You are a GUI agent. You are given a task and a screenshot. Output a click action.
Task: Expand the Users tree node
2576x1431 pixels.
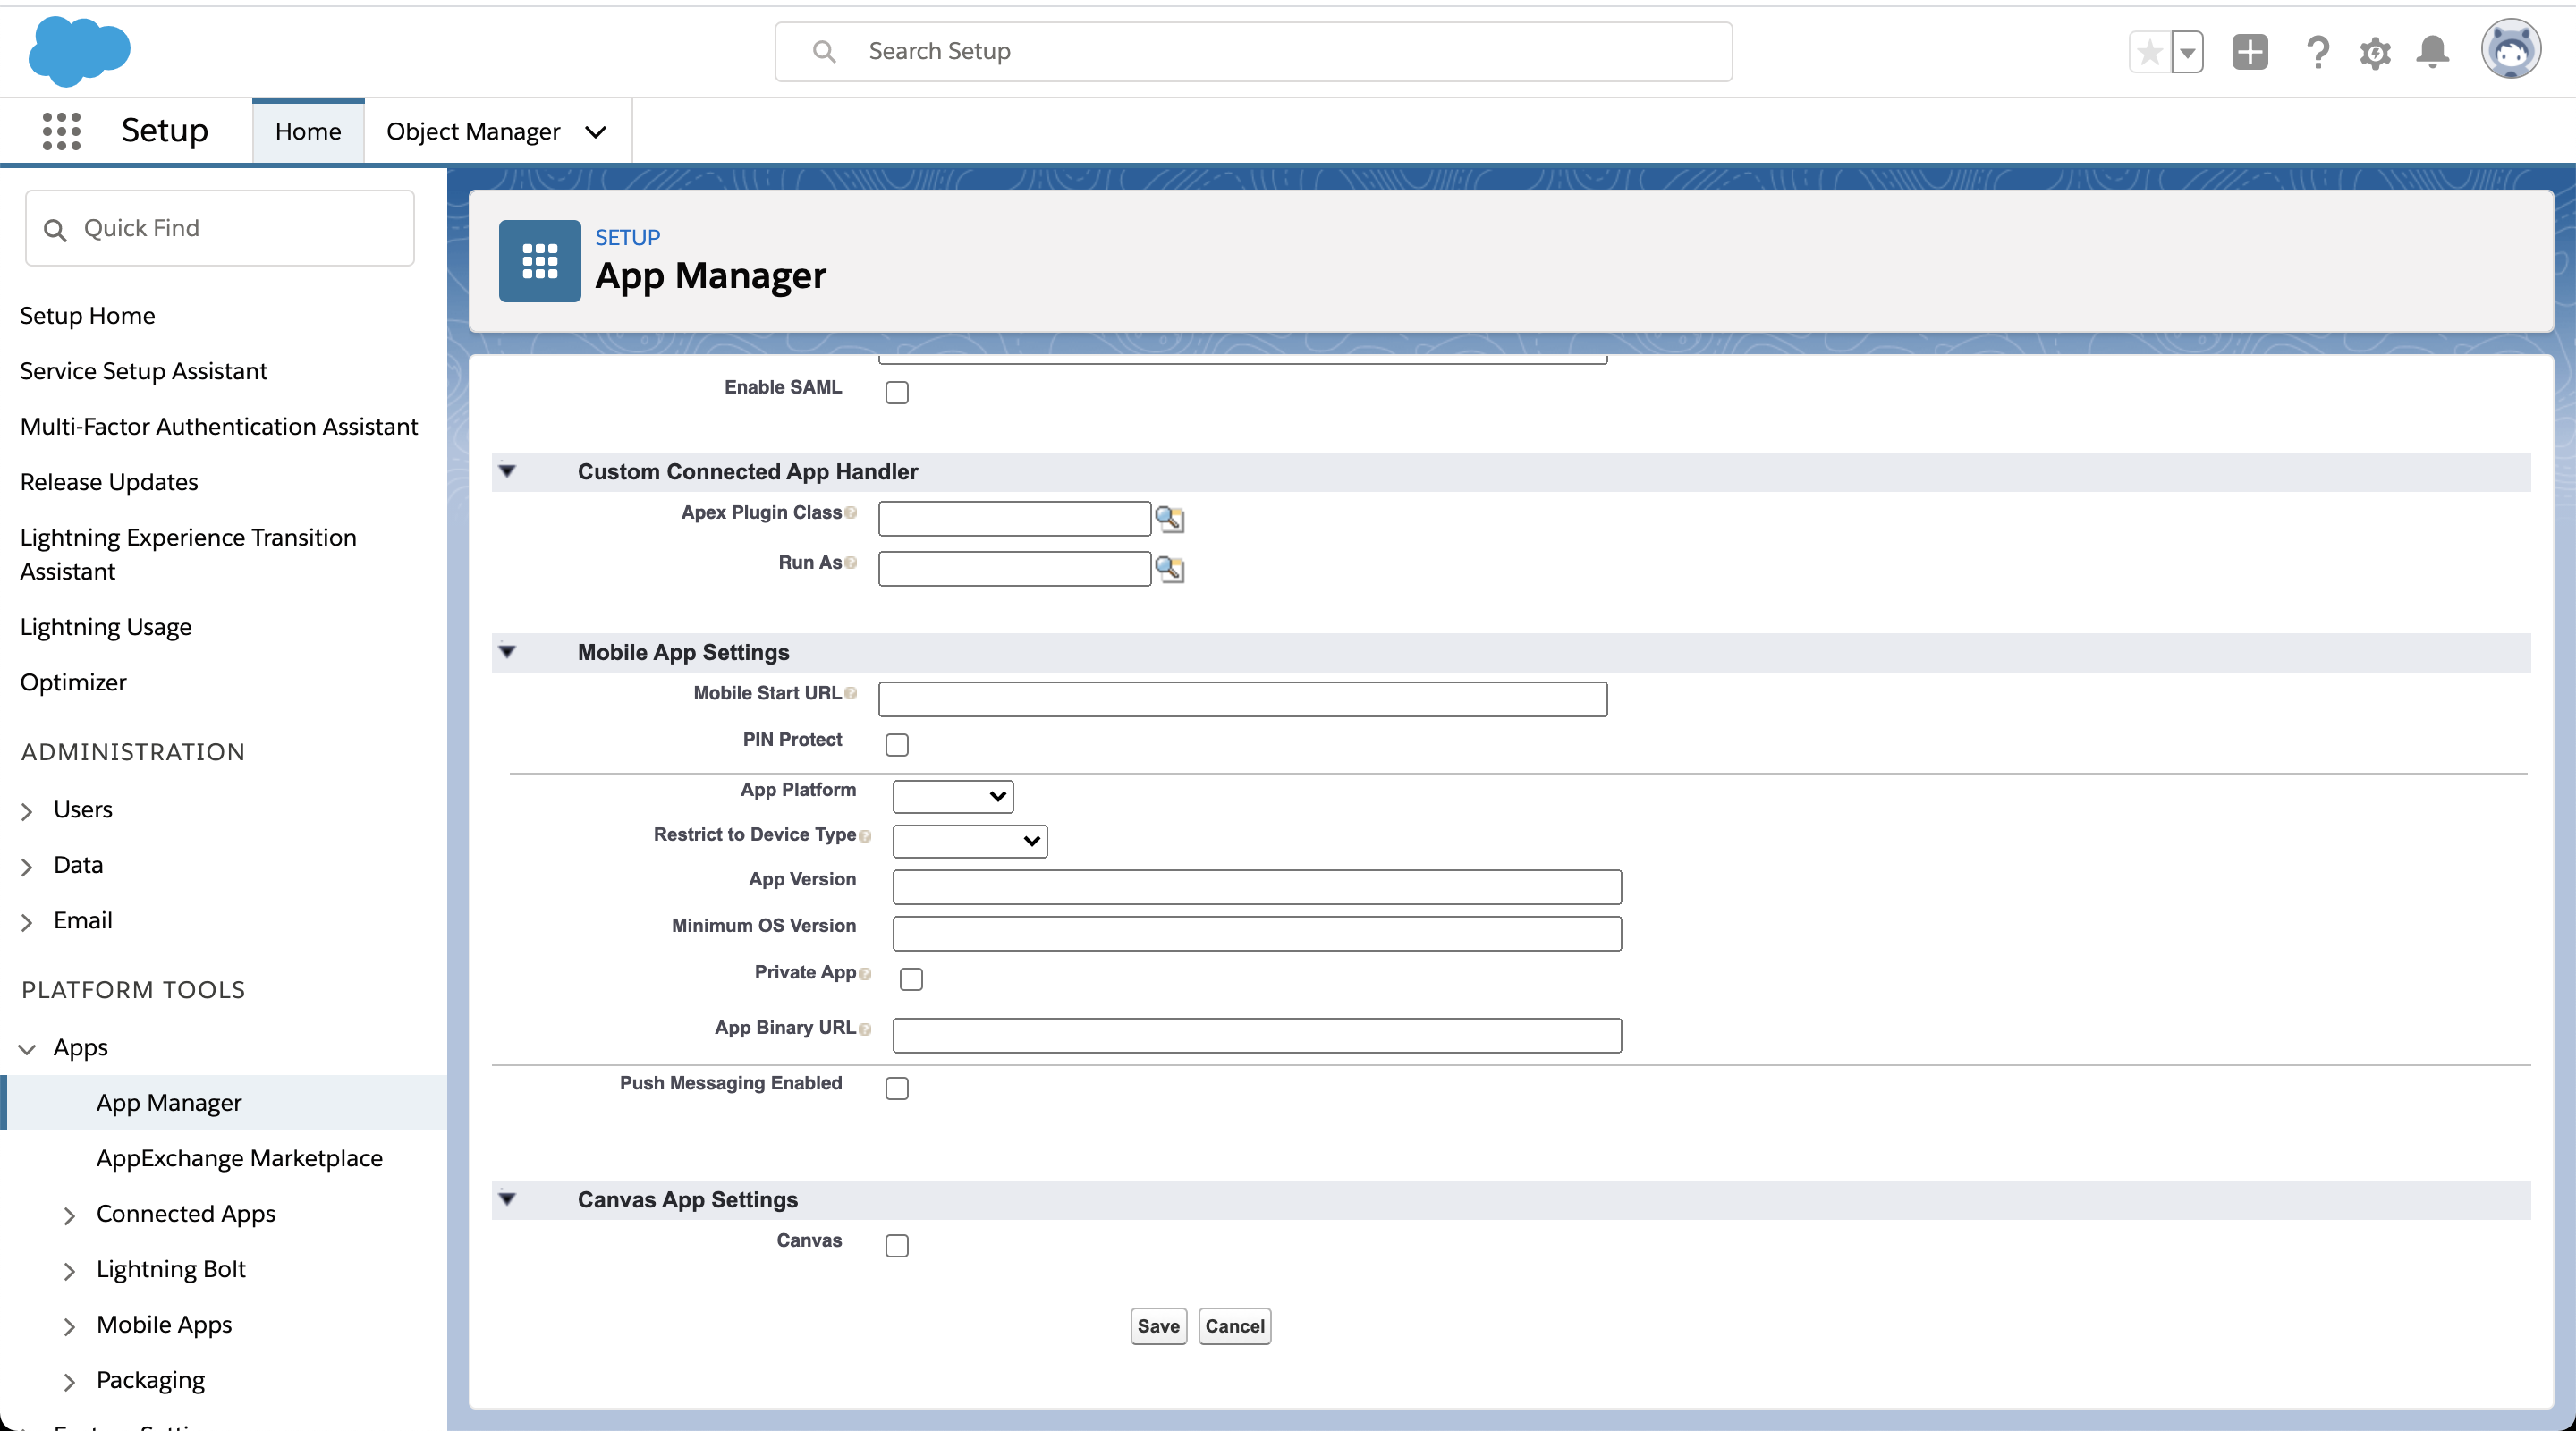click(x=27, y=811)
